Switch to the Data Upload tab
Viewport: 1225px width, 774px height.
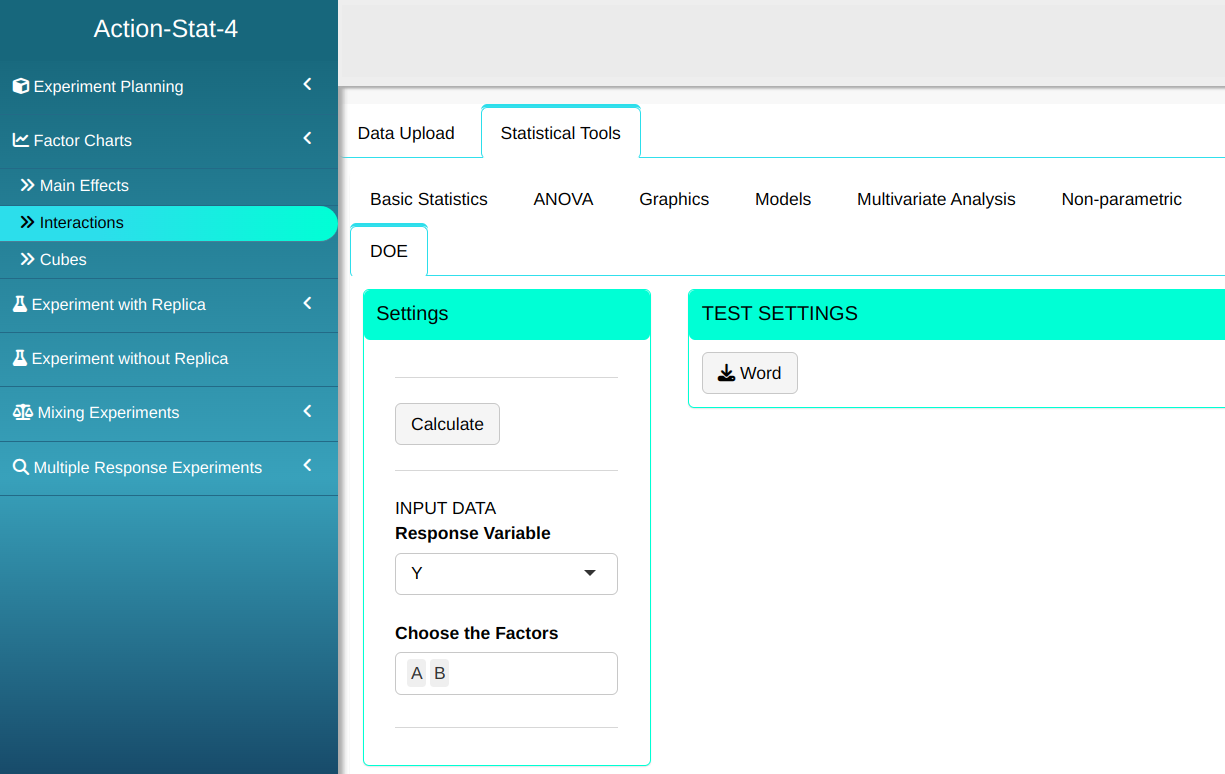point(406,133)
